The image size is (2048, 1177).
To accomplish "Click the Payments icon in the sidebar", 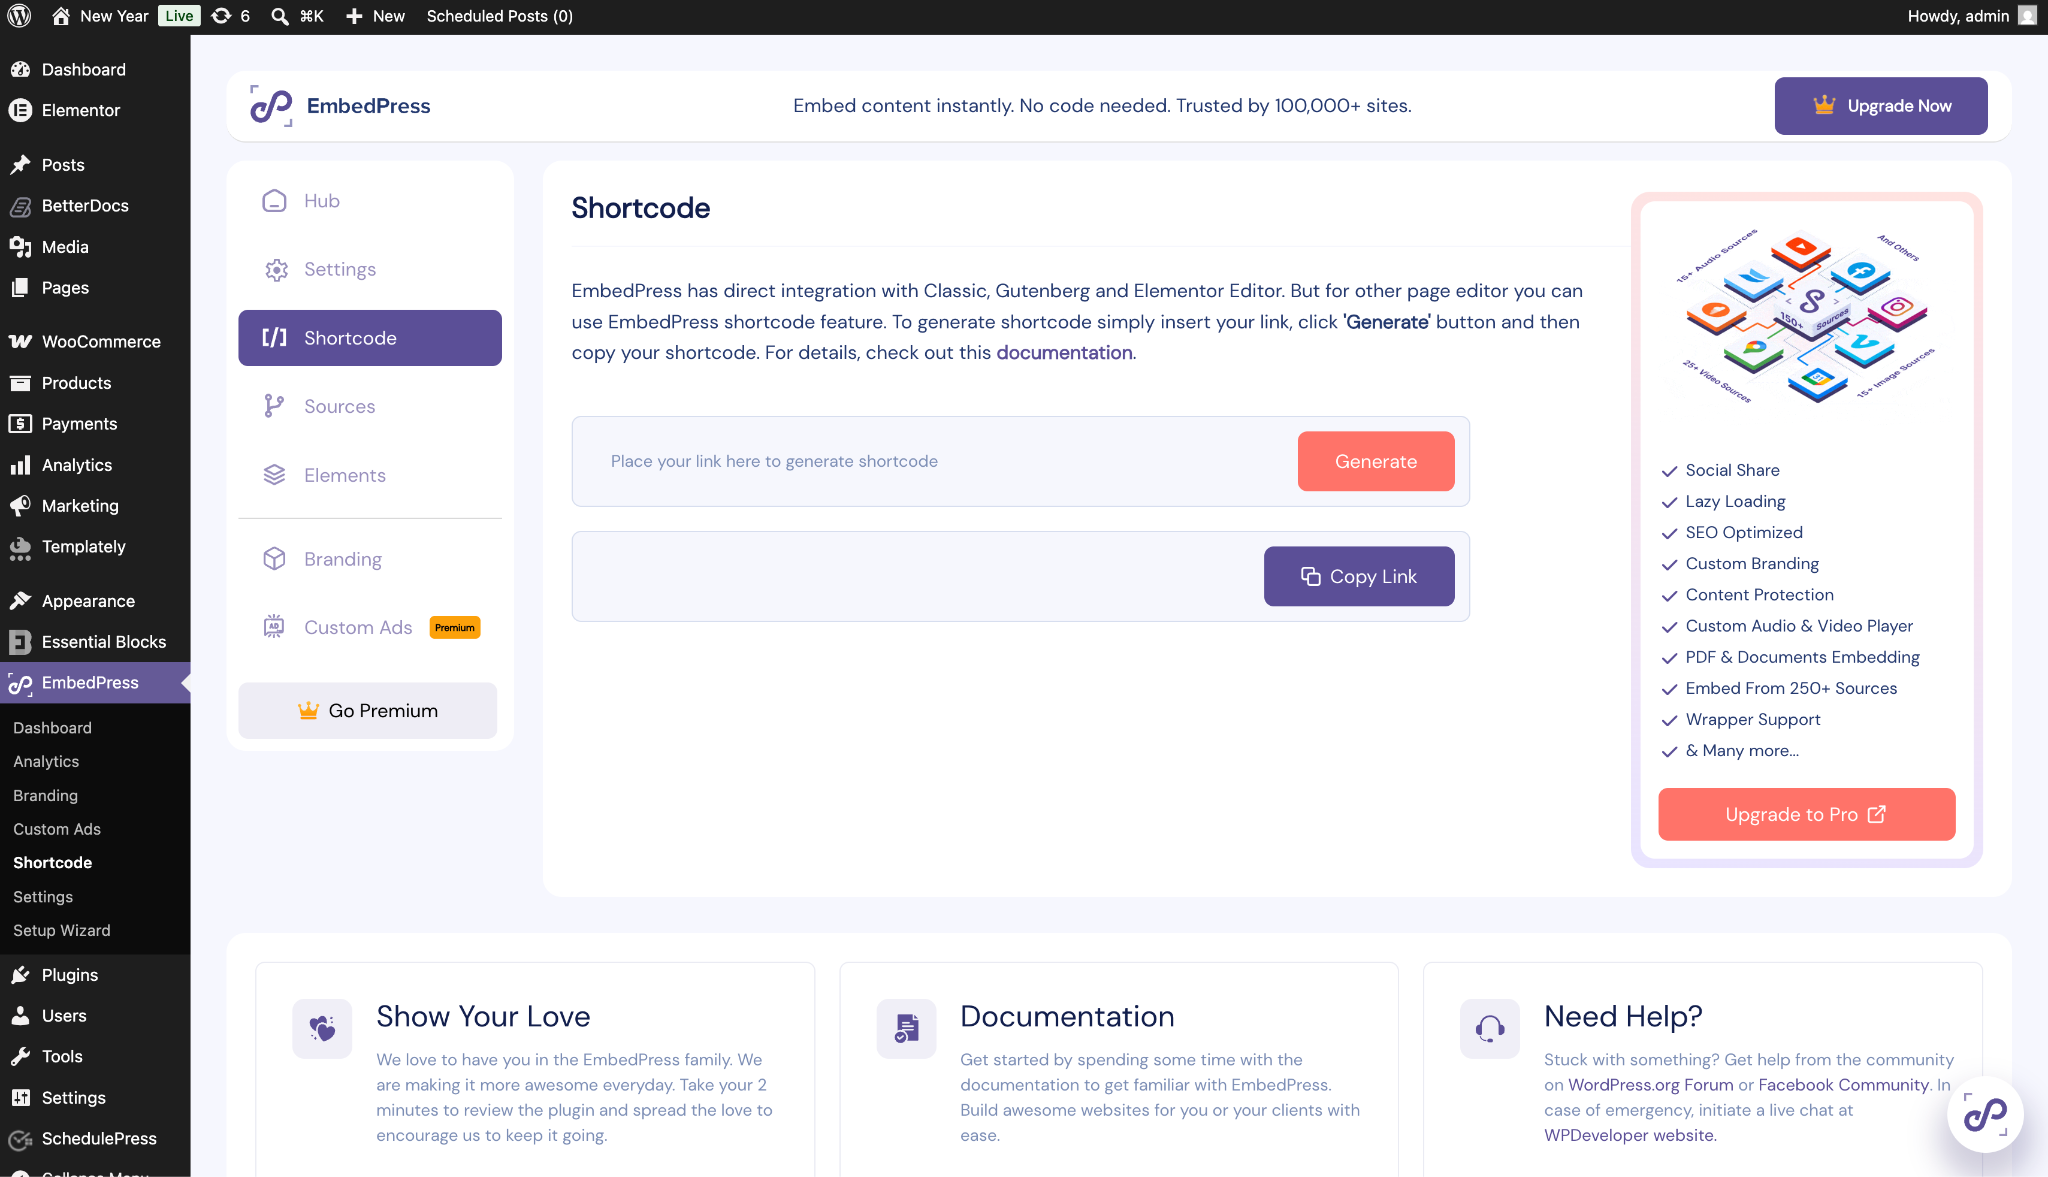I will [x=20, y=424].
